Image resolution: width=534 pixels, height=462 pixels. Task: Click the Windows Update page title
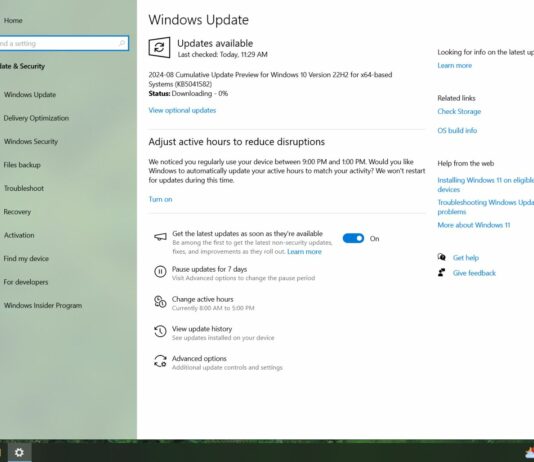point(198,20)
